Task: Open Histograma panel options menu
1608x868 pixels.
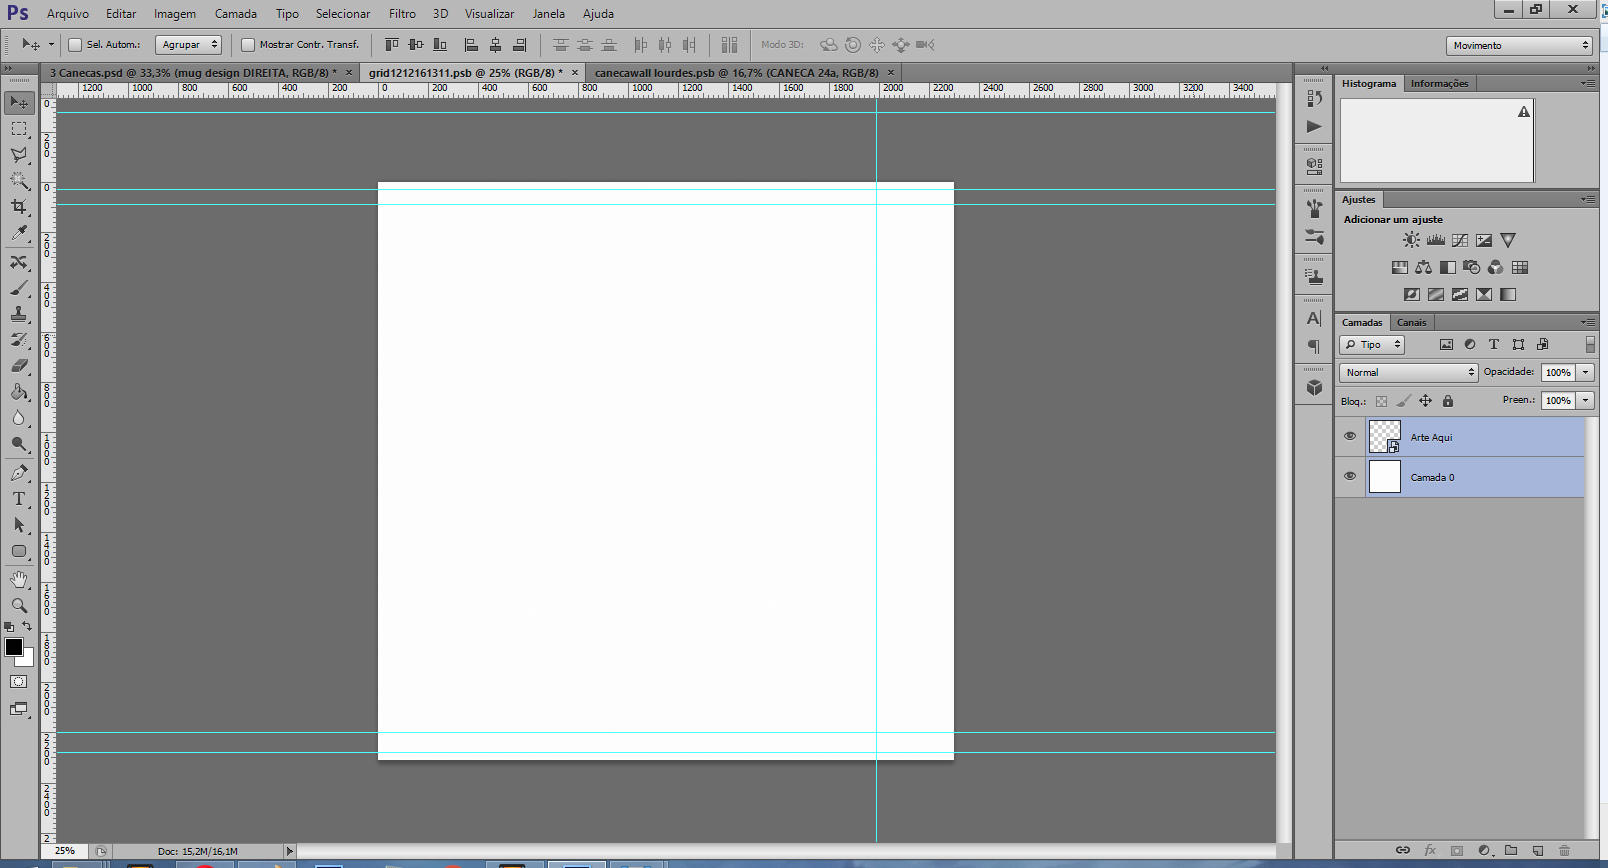Action: (1588, 83)
